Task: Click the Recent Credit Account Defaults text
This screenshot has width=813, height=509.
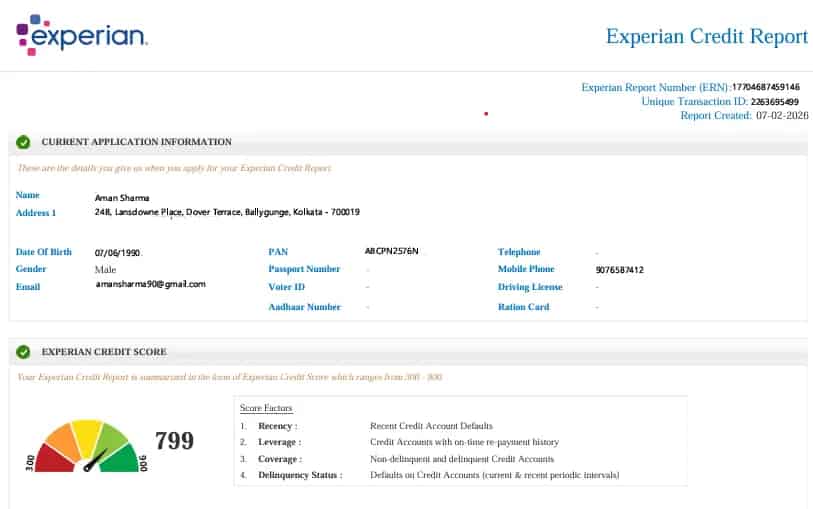Action: click(x=431, y=426)
